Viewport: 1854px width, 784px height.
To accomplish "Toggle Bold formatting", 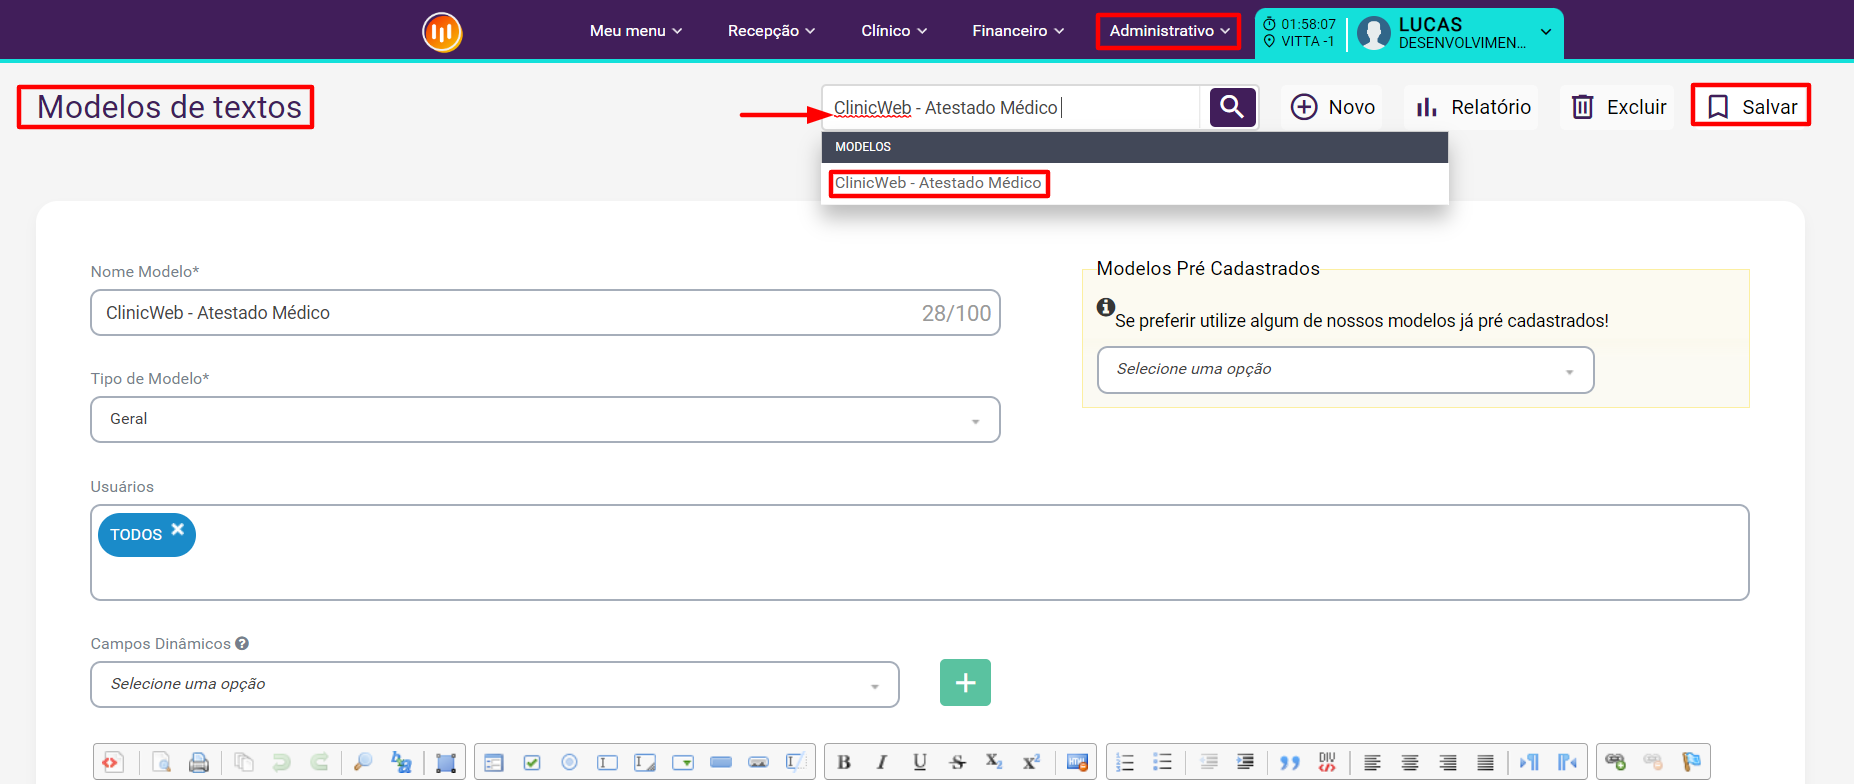I will [x=844, y=762].
